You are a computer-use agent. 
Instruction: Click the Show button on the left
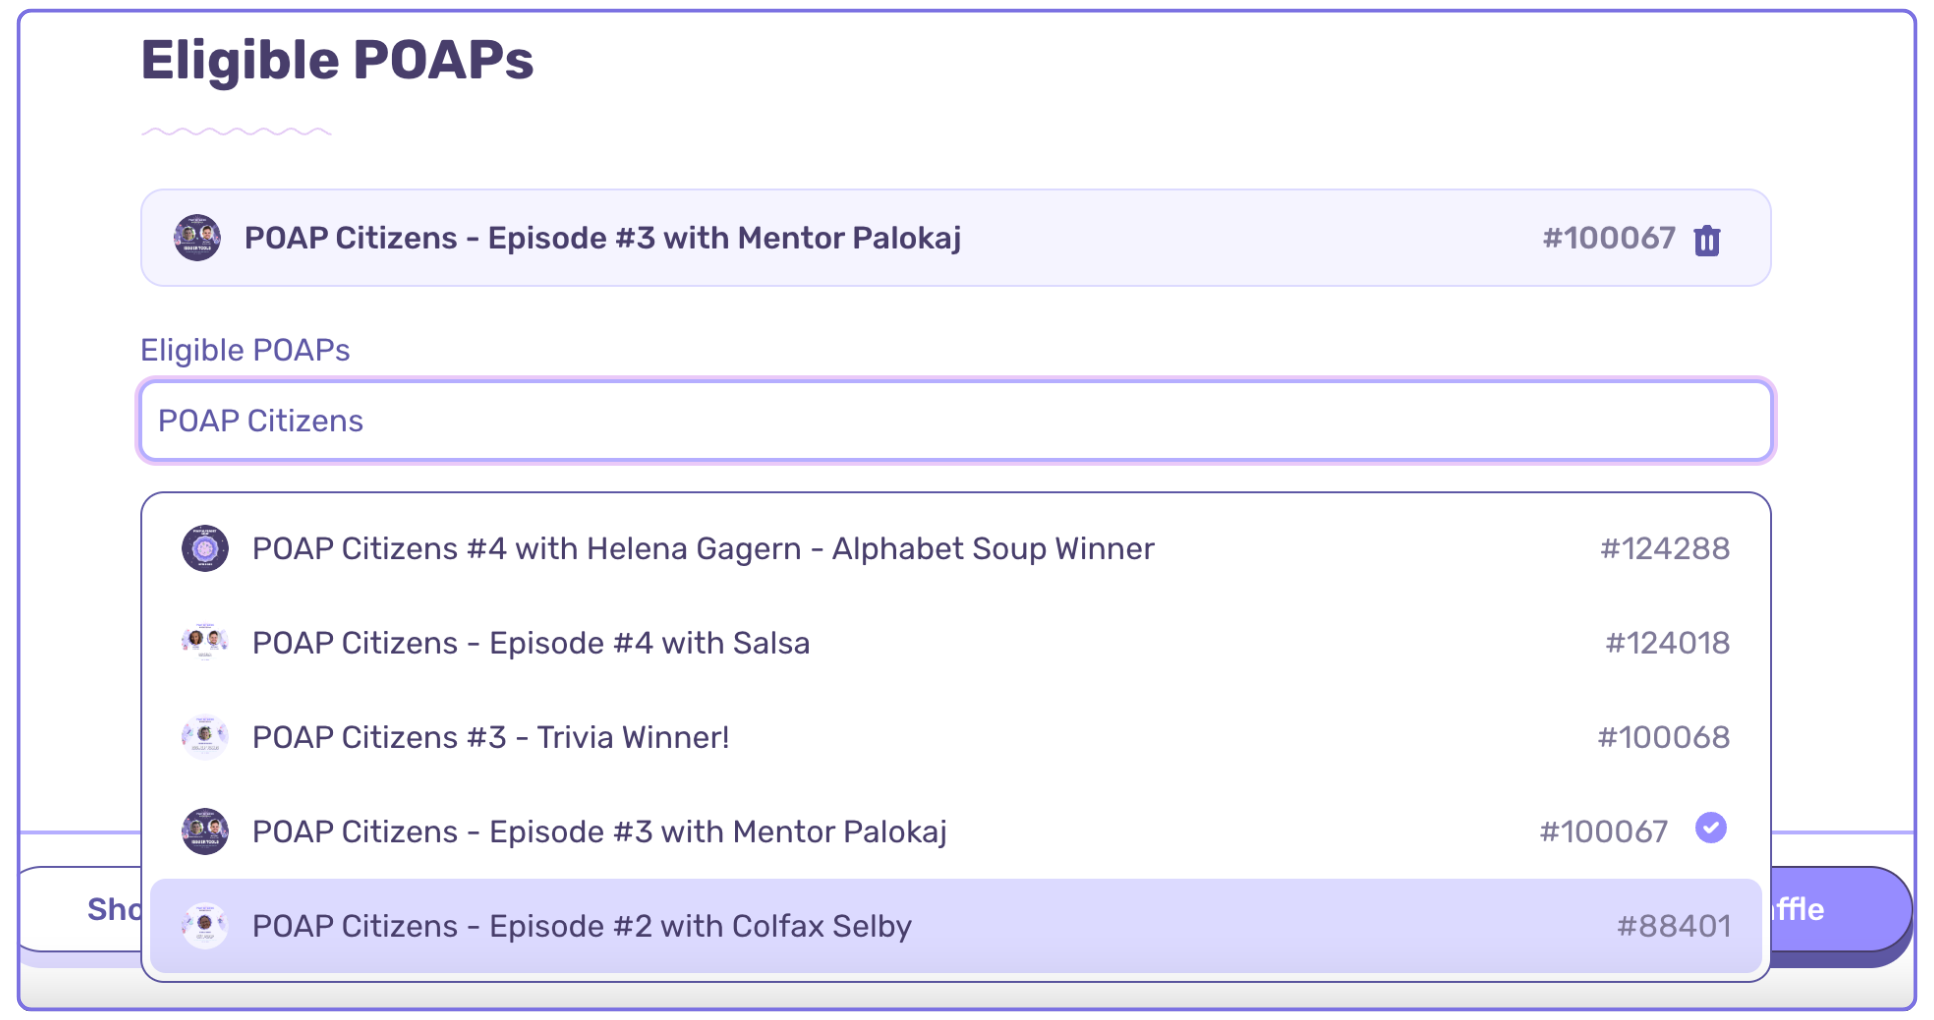click(x=110, y=909)
